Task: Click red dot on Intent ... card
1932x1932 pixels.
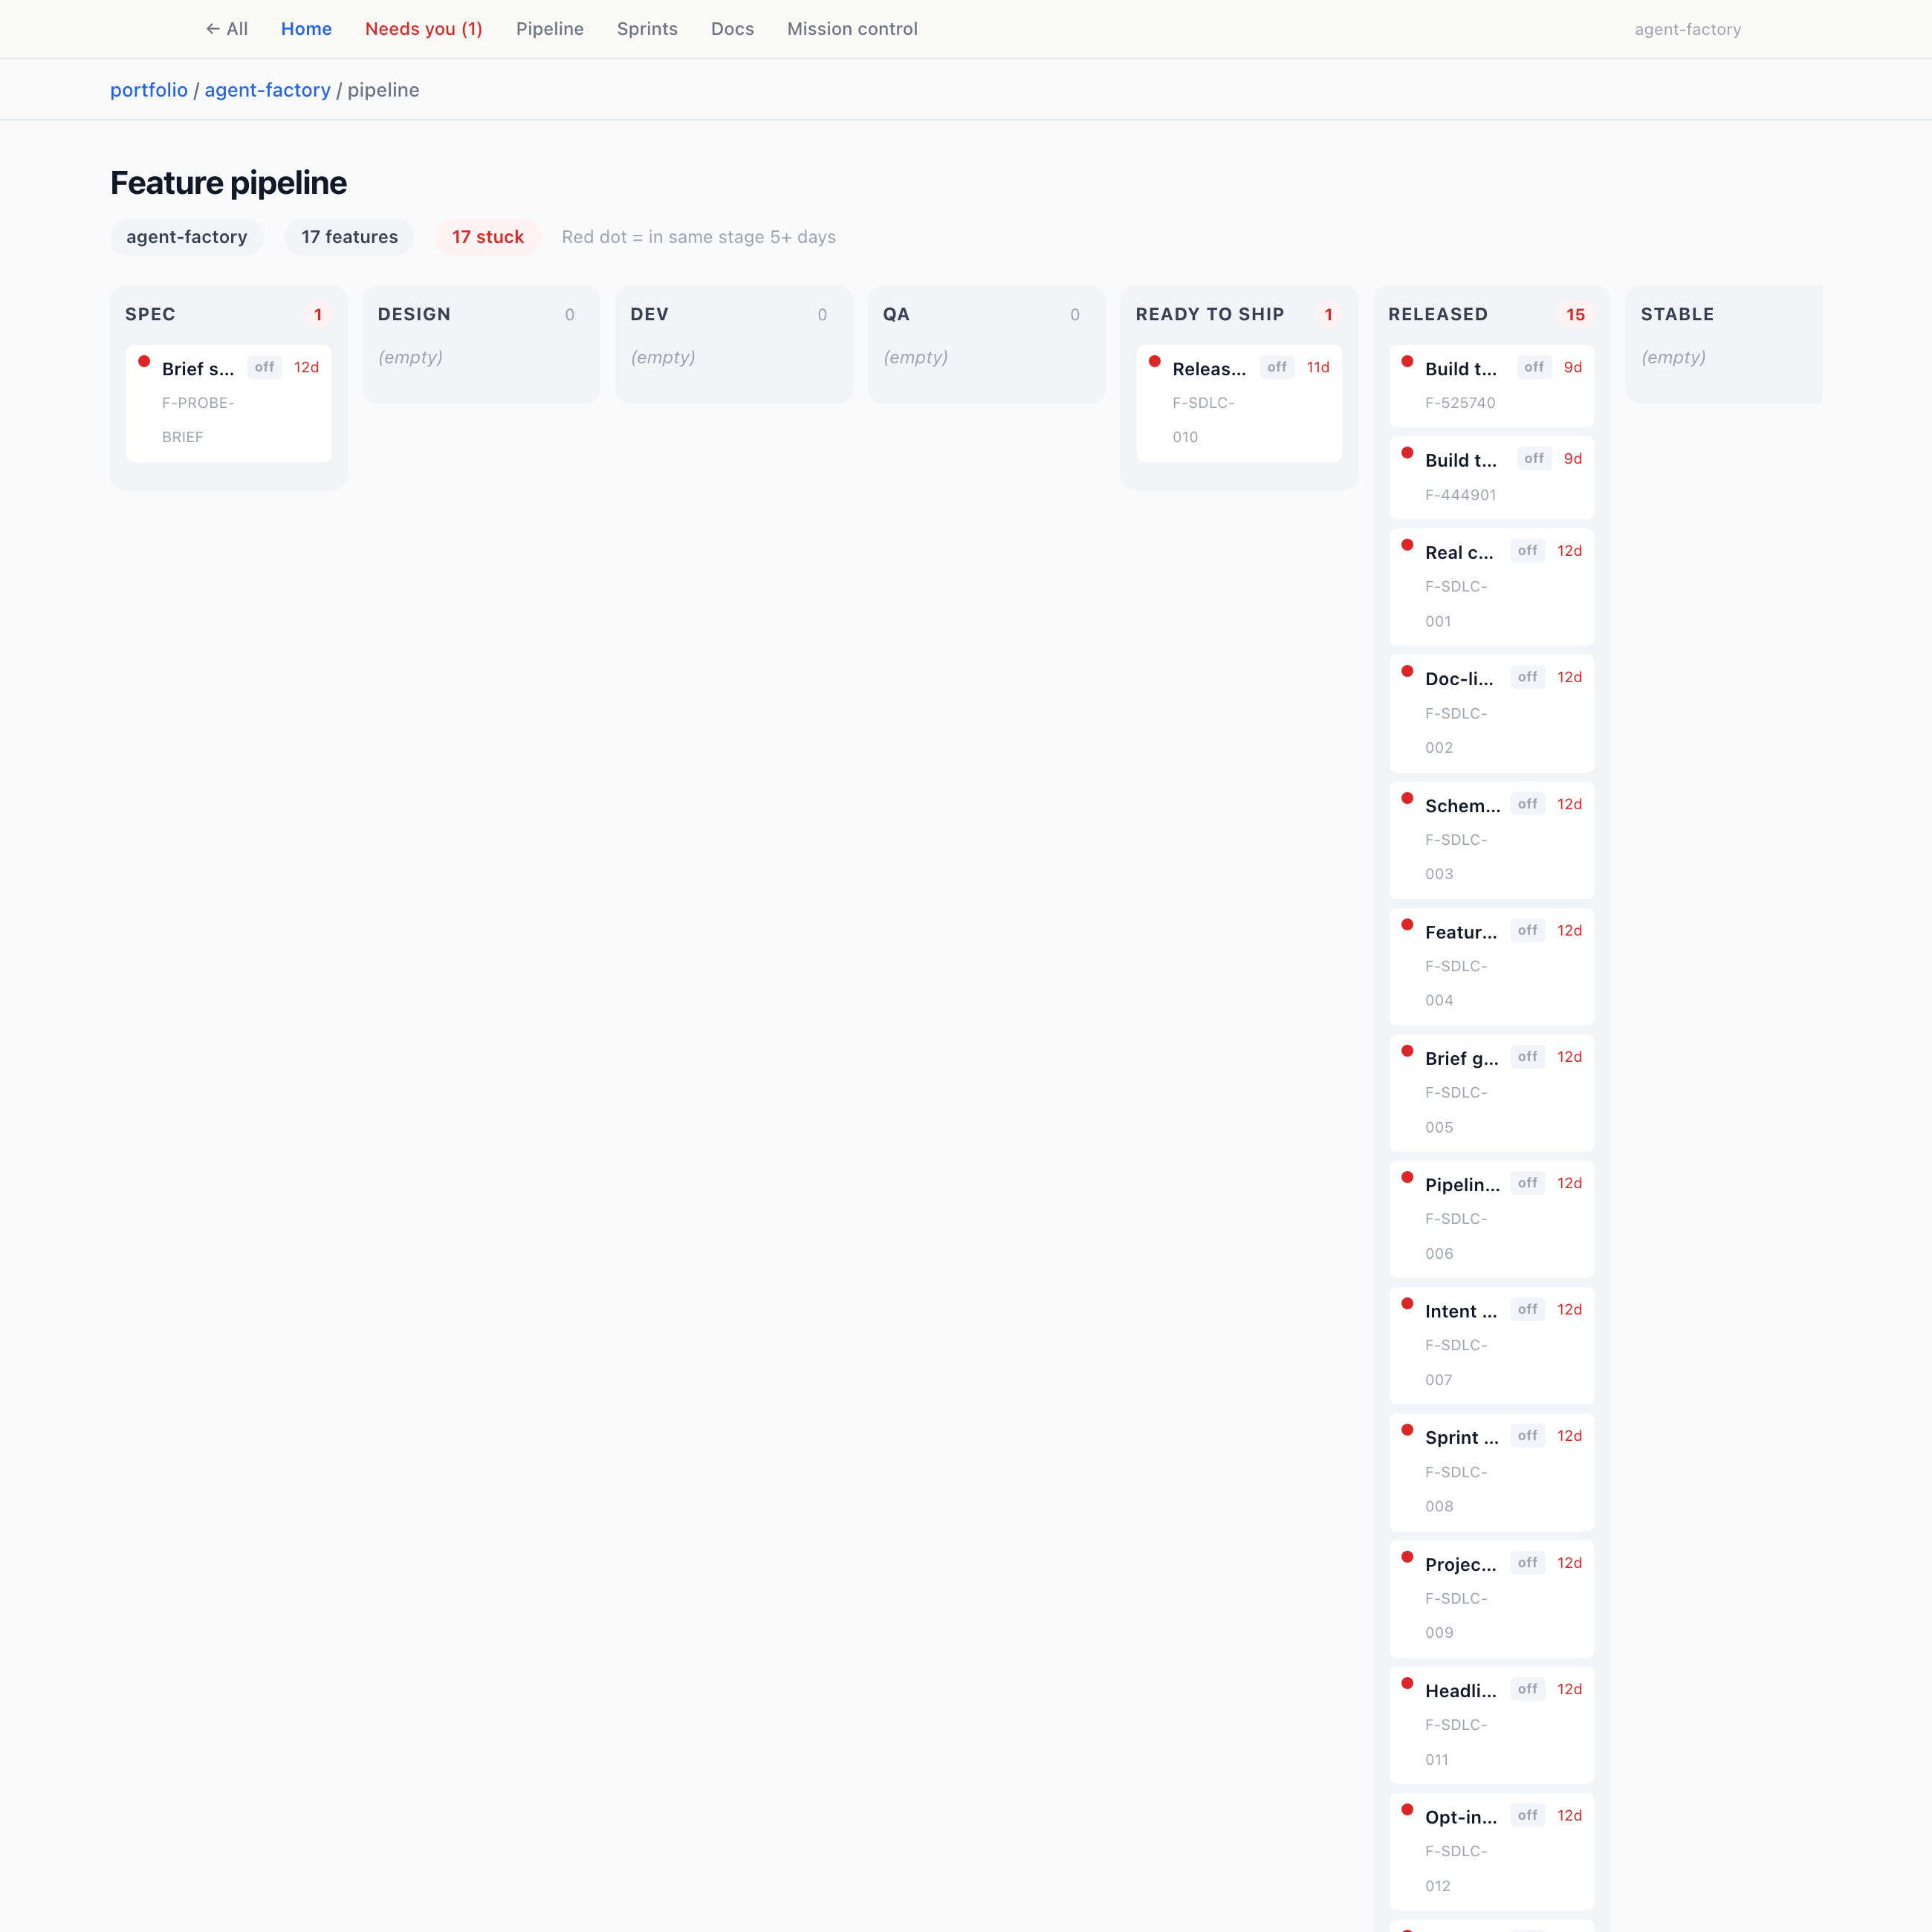Action: pos(1407,1304)
